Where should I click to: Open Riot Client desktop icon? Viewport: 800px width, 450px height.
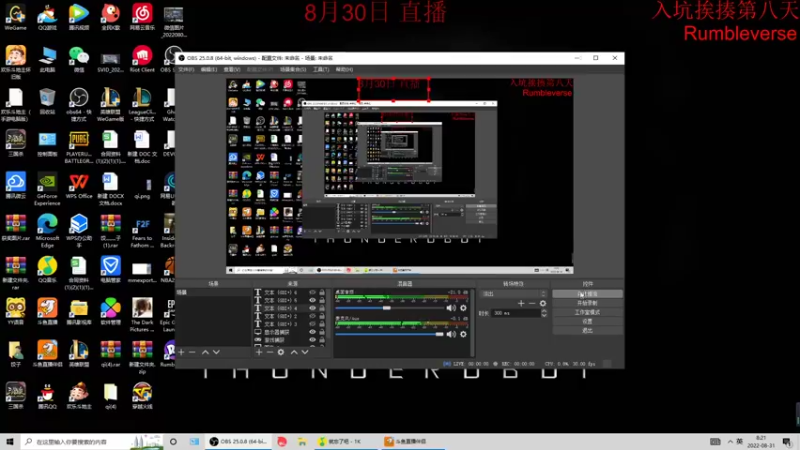coord(142,59)
